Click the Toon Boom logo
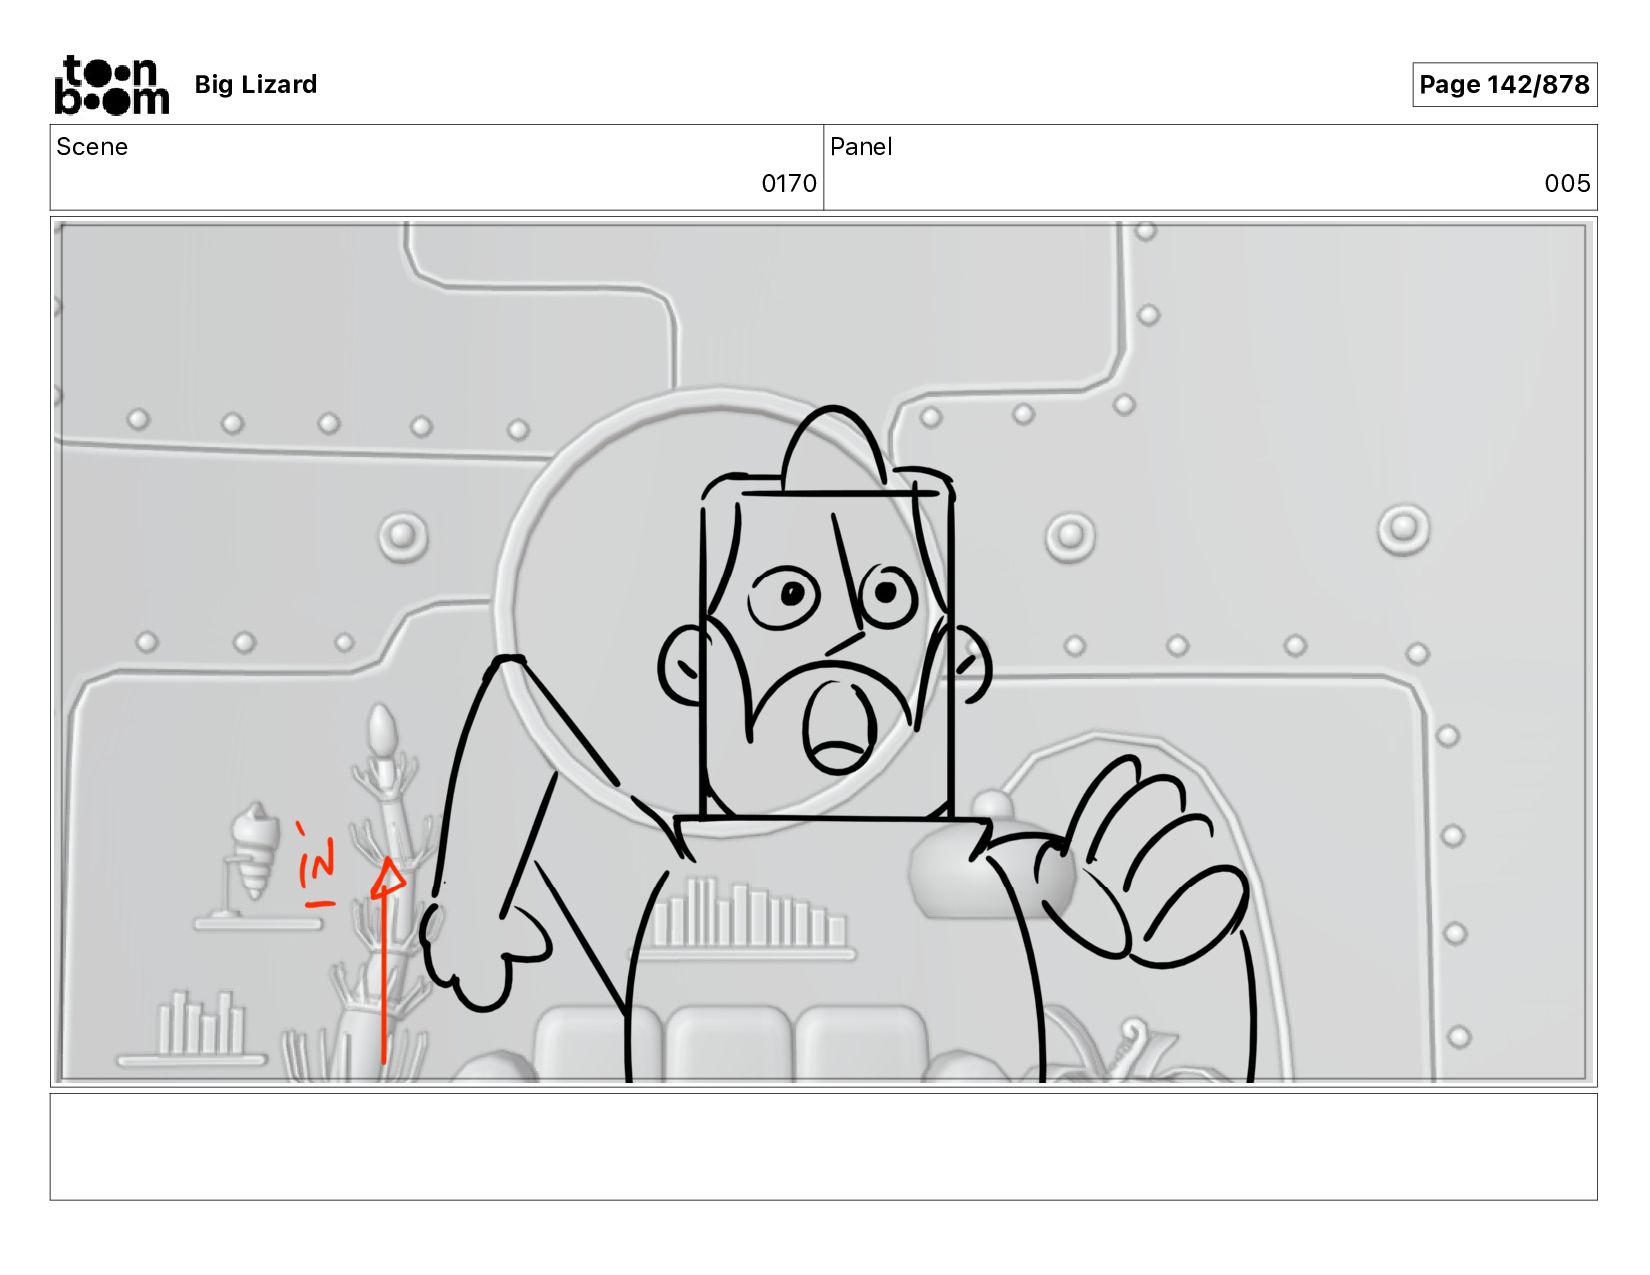The height and width of the screenshot is (1275, 1650). pos(111,85)
